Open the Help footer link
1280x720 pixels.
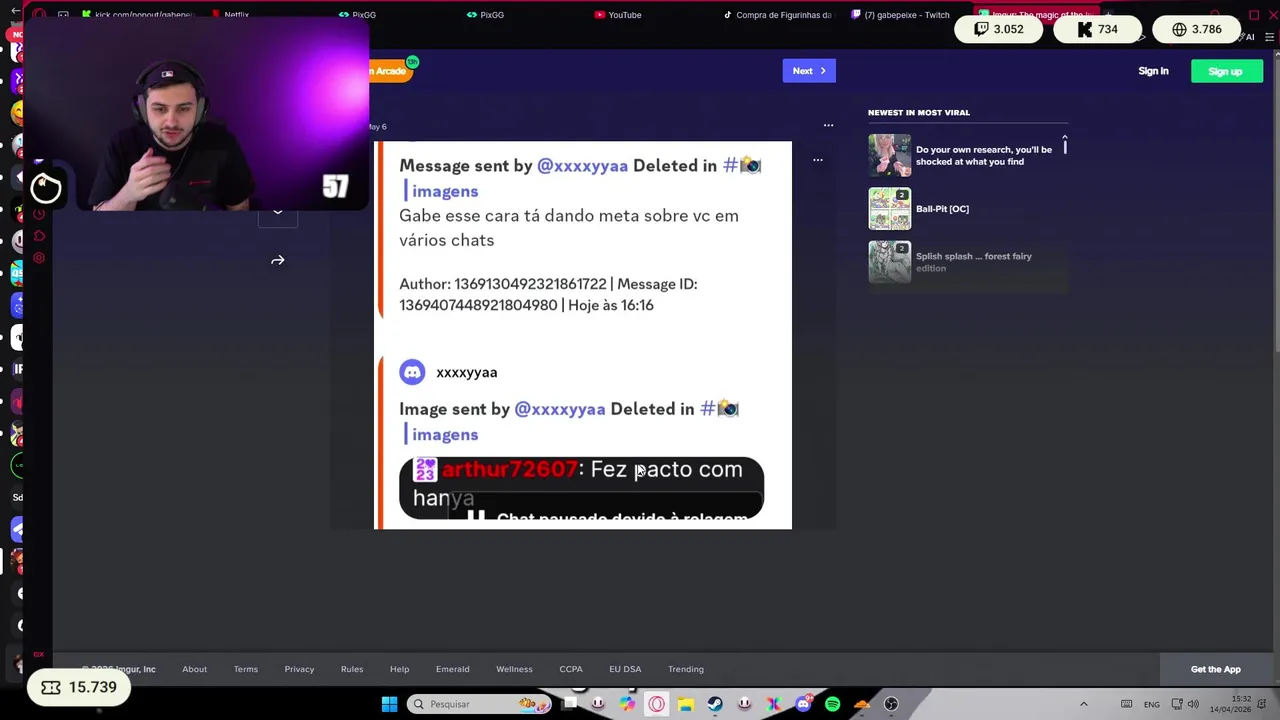point(399,669)
